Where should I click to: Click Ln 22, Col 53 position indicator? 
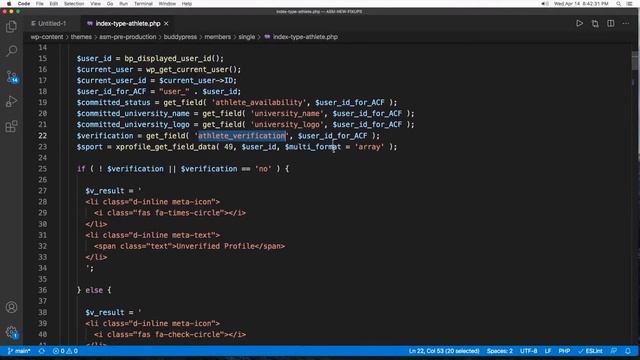pyautogui.click(x=444, y=351)
